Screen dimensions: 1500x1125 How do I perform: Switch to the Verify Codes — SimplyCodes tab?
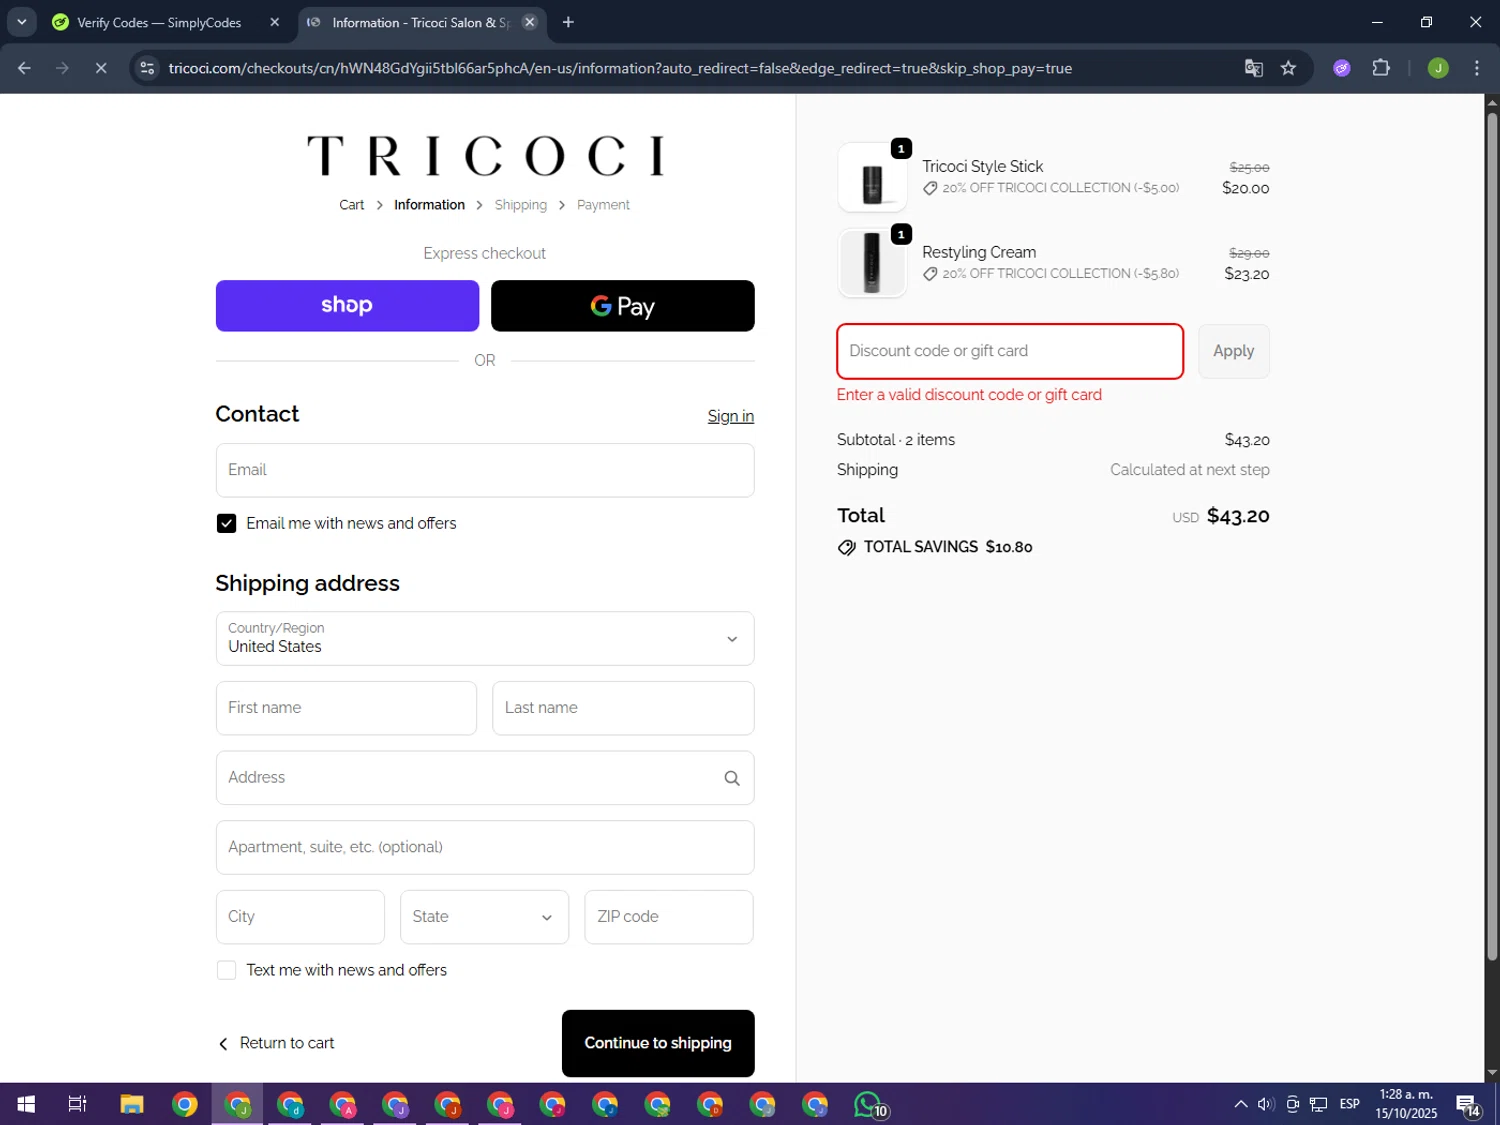click(x=160, y=22)
